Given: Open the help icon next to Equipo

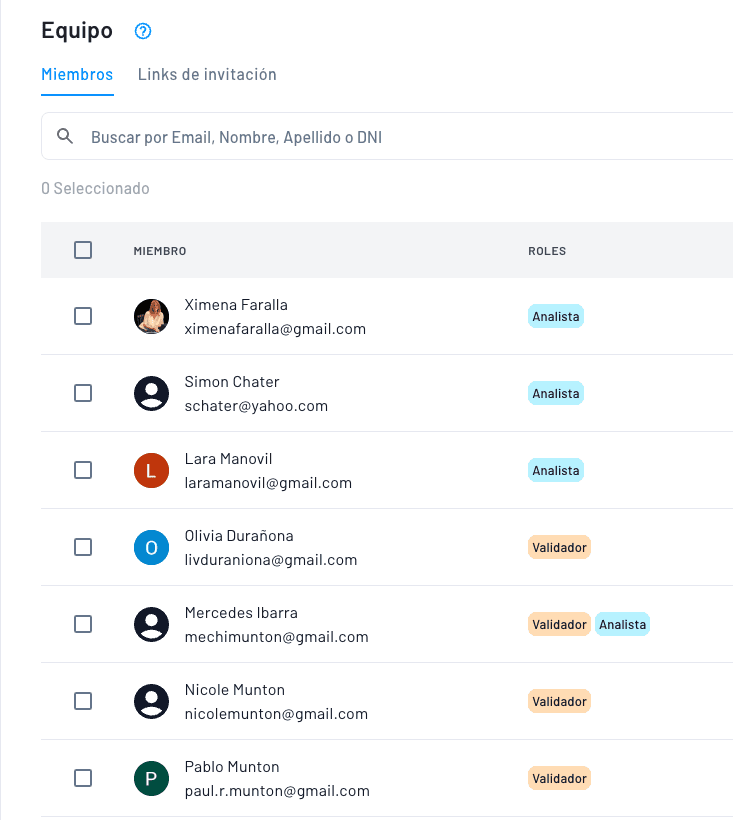Looking at the screenshot, I should pyautogui.click(x=143, y=31).
